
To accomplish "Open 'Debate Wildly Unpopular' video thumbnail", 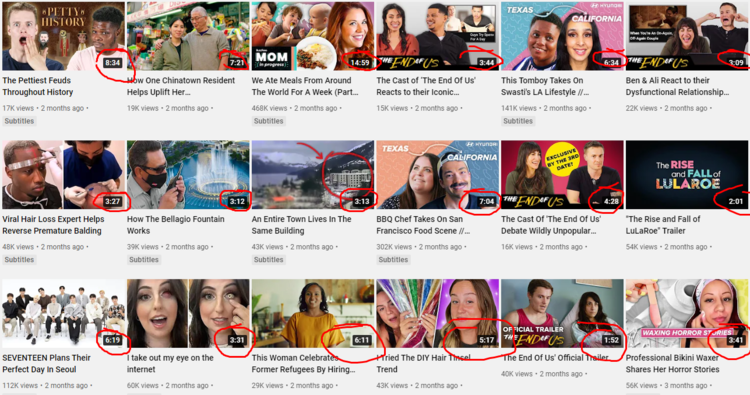I will point(562,175).
